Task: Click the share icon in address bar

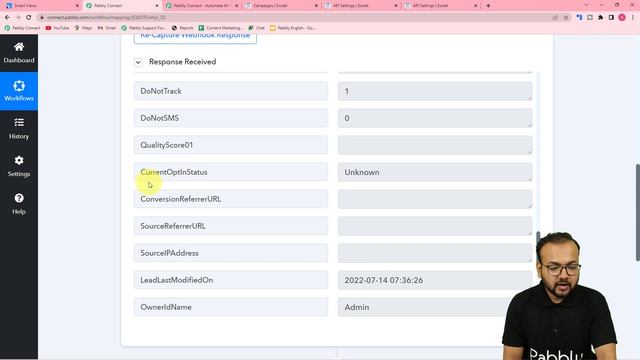Action: [x=555, y=18]
